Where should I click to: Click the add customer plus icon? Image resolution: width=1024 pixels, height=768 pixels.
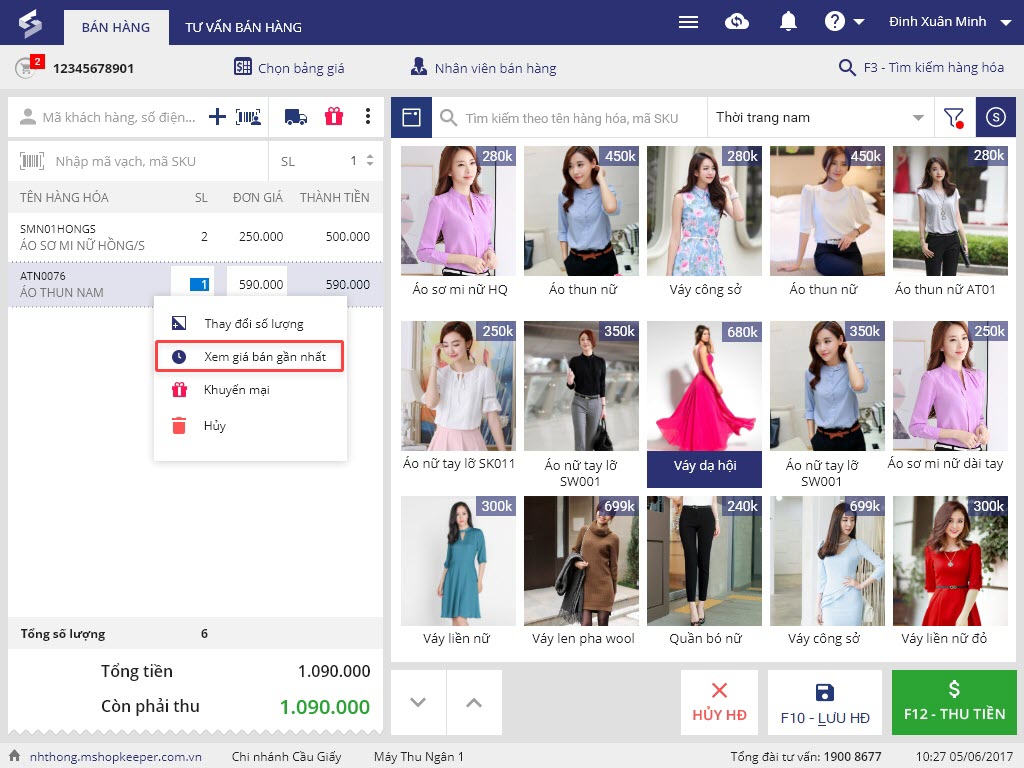[217, 117]
